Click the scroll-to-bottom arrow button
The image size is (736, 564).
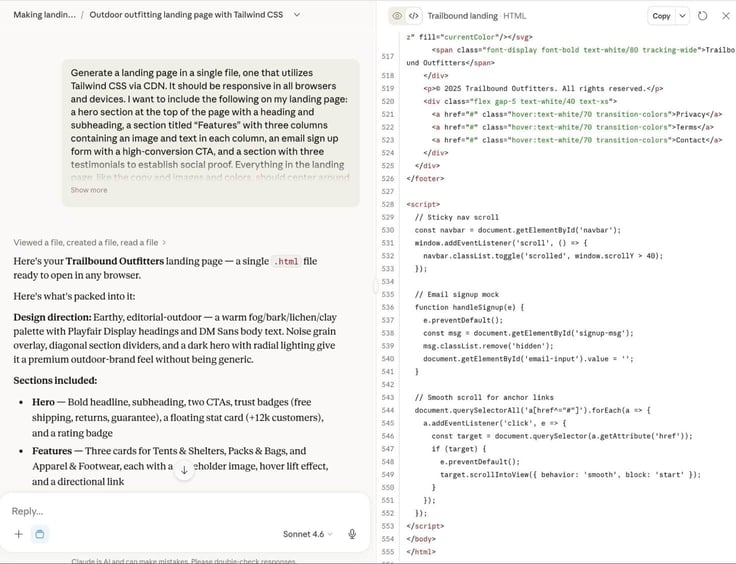[x=184, y=470]
